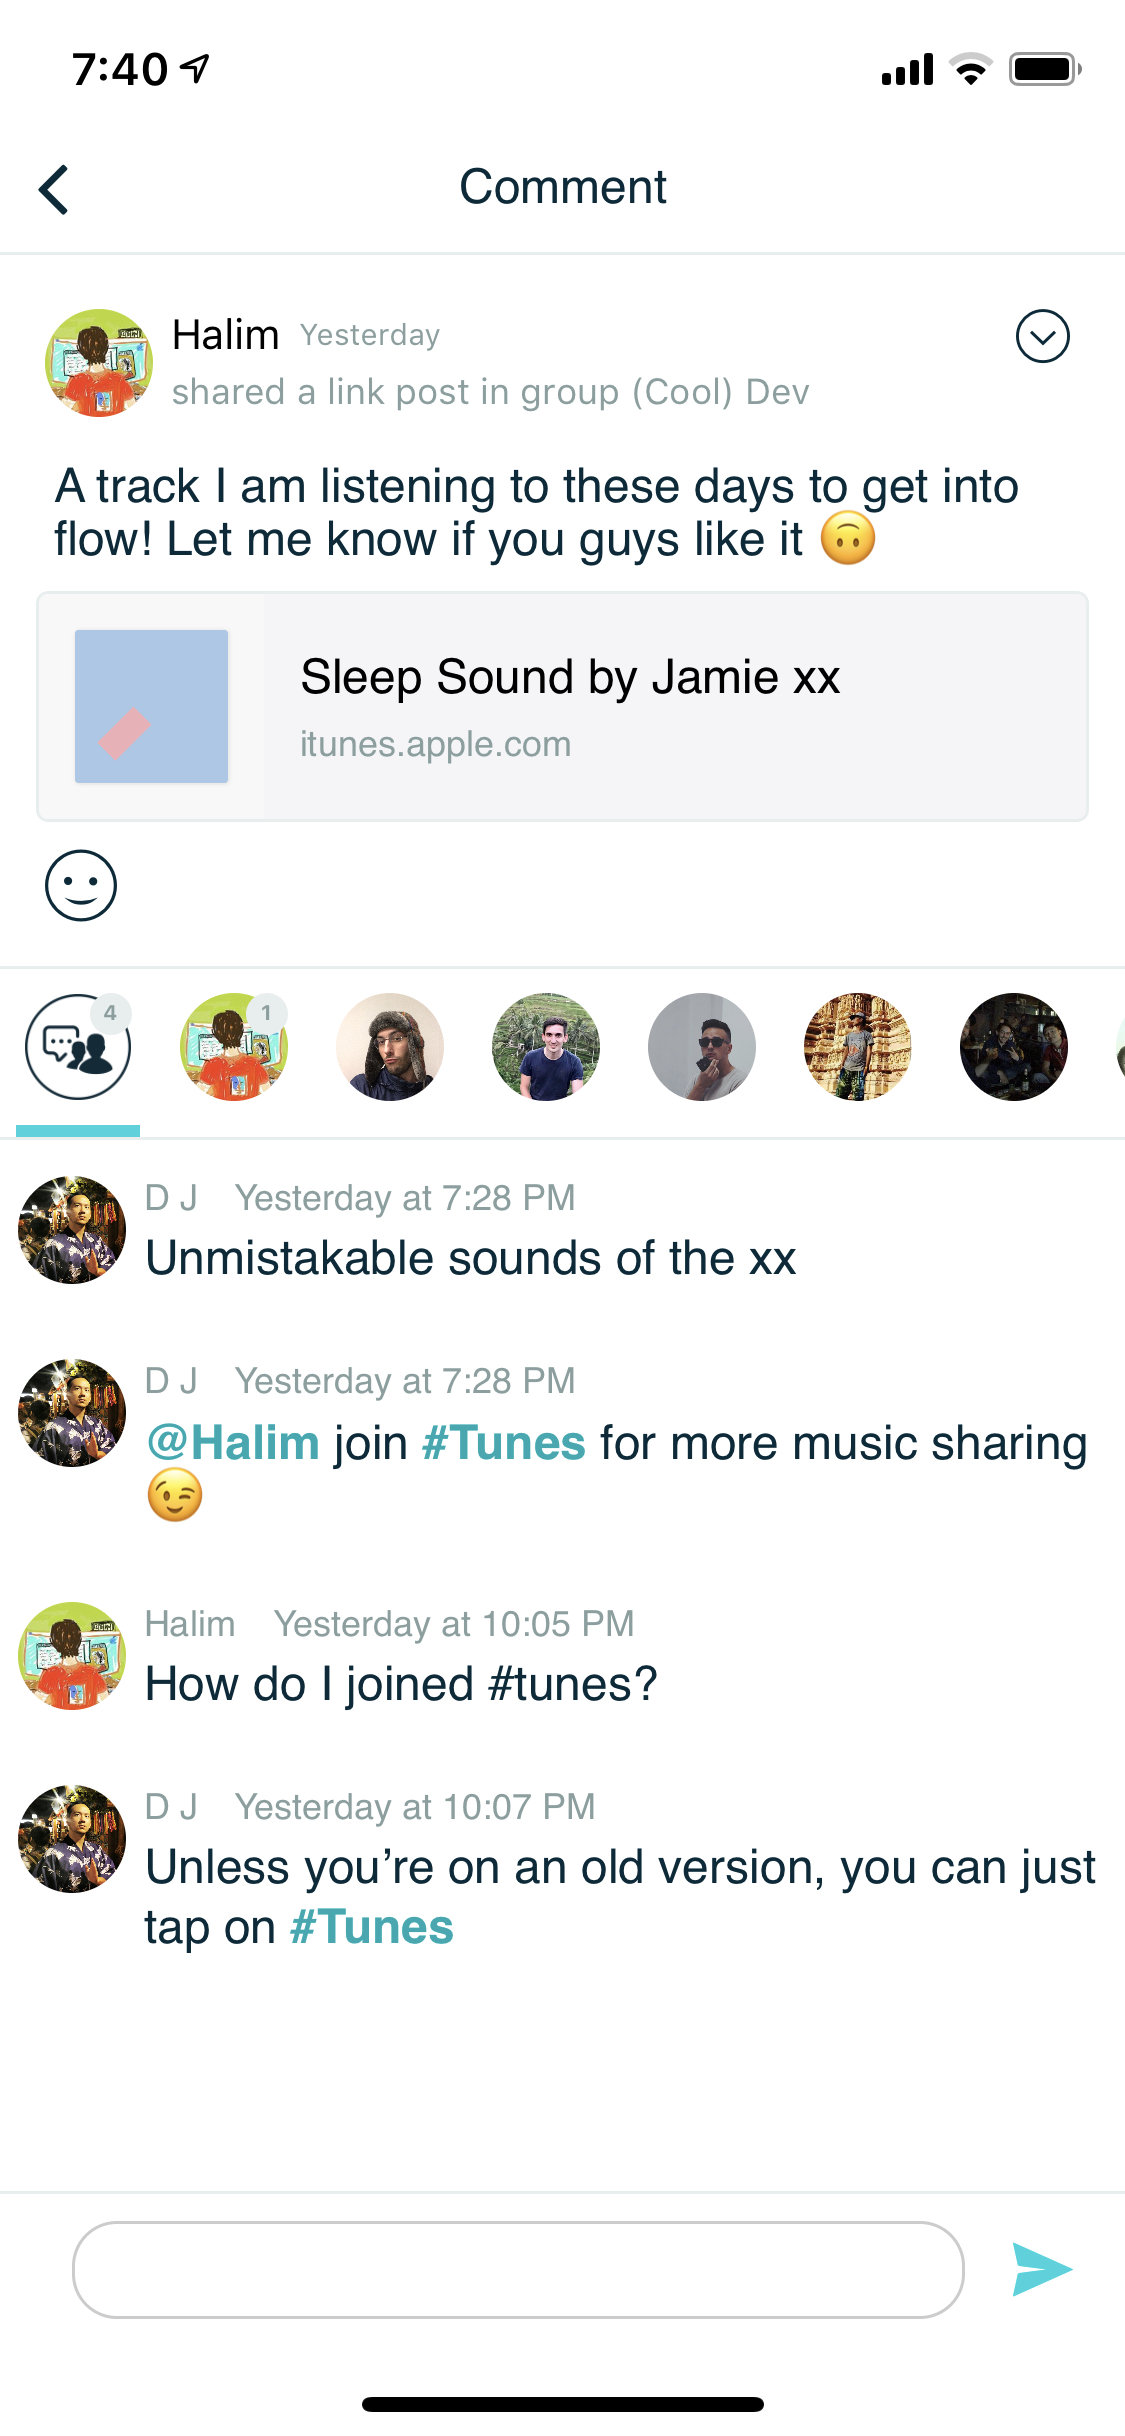The width and height of the screenshot is (1125, 2436).
Task: Filter comments by Halim's avatar tab
Action: tap(234, 1047)
